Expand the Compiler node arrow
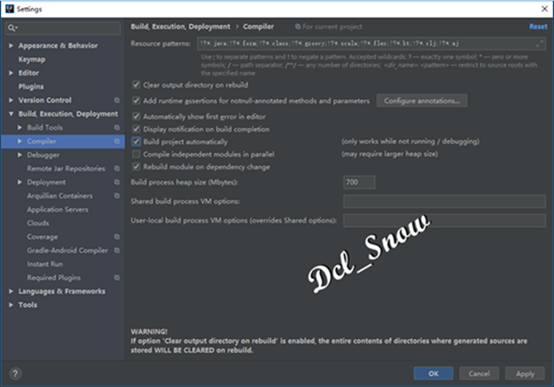 click(x=20, y=141)
